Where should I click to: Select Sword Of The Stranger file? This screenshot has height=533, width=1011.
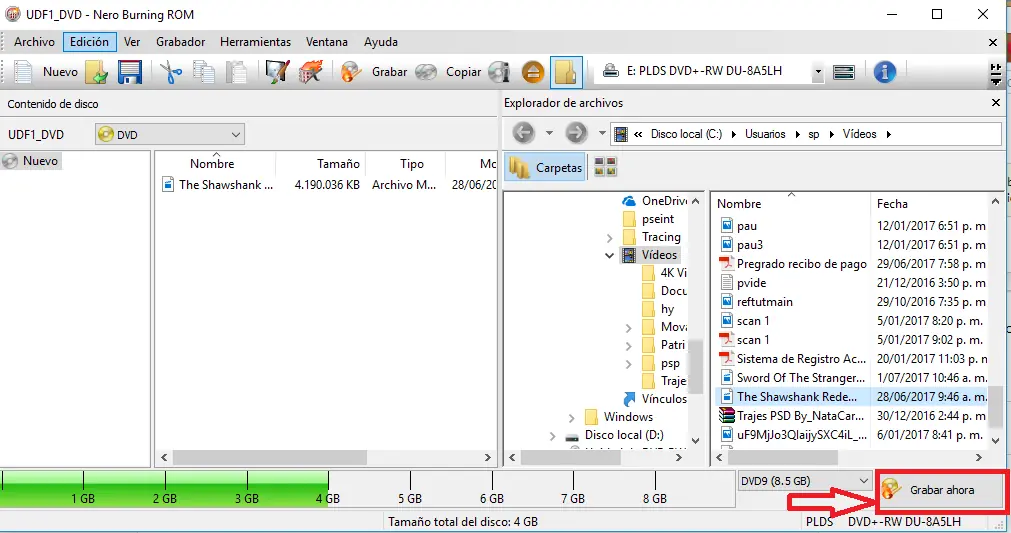click(792, 378)
